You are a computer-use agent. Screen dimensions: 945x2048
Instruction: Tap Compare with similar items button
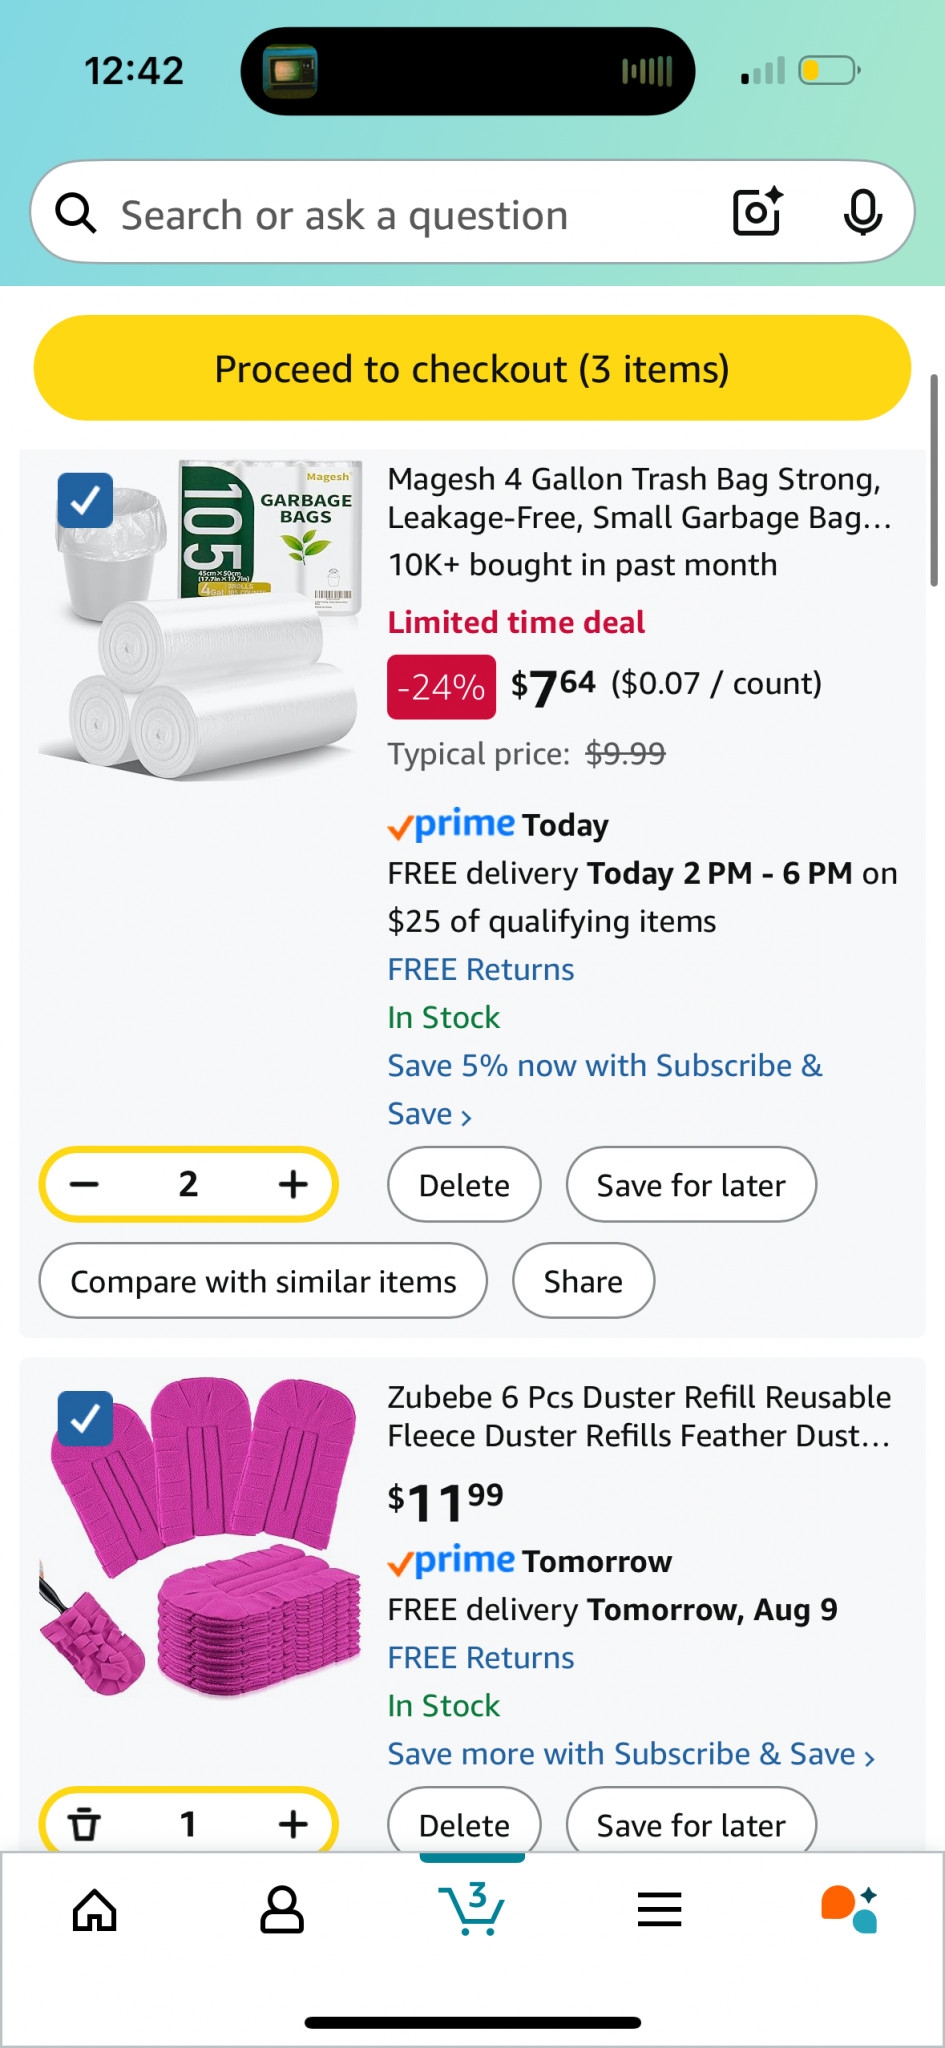[x=263, y=1281]
